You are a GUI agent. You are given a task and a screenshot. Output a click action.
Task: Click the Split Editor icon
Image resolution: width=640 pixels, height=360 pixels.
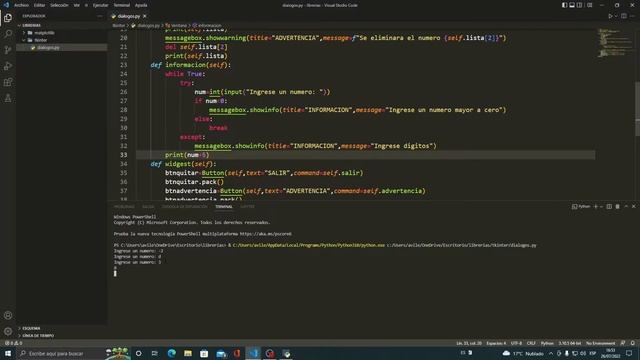(x=624, y=16)
